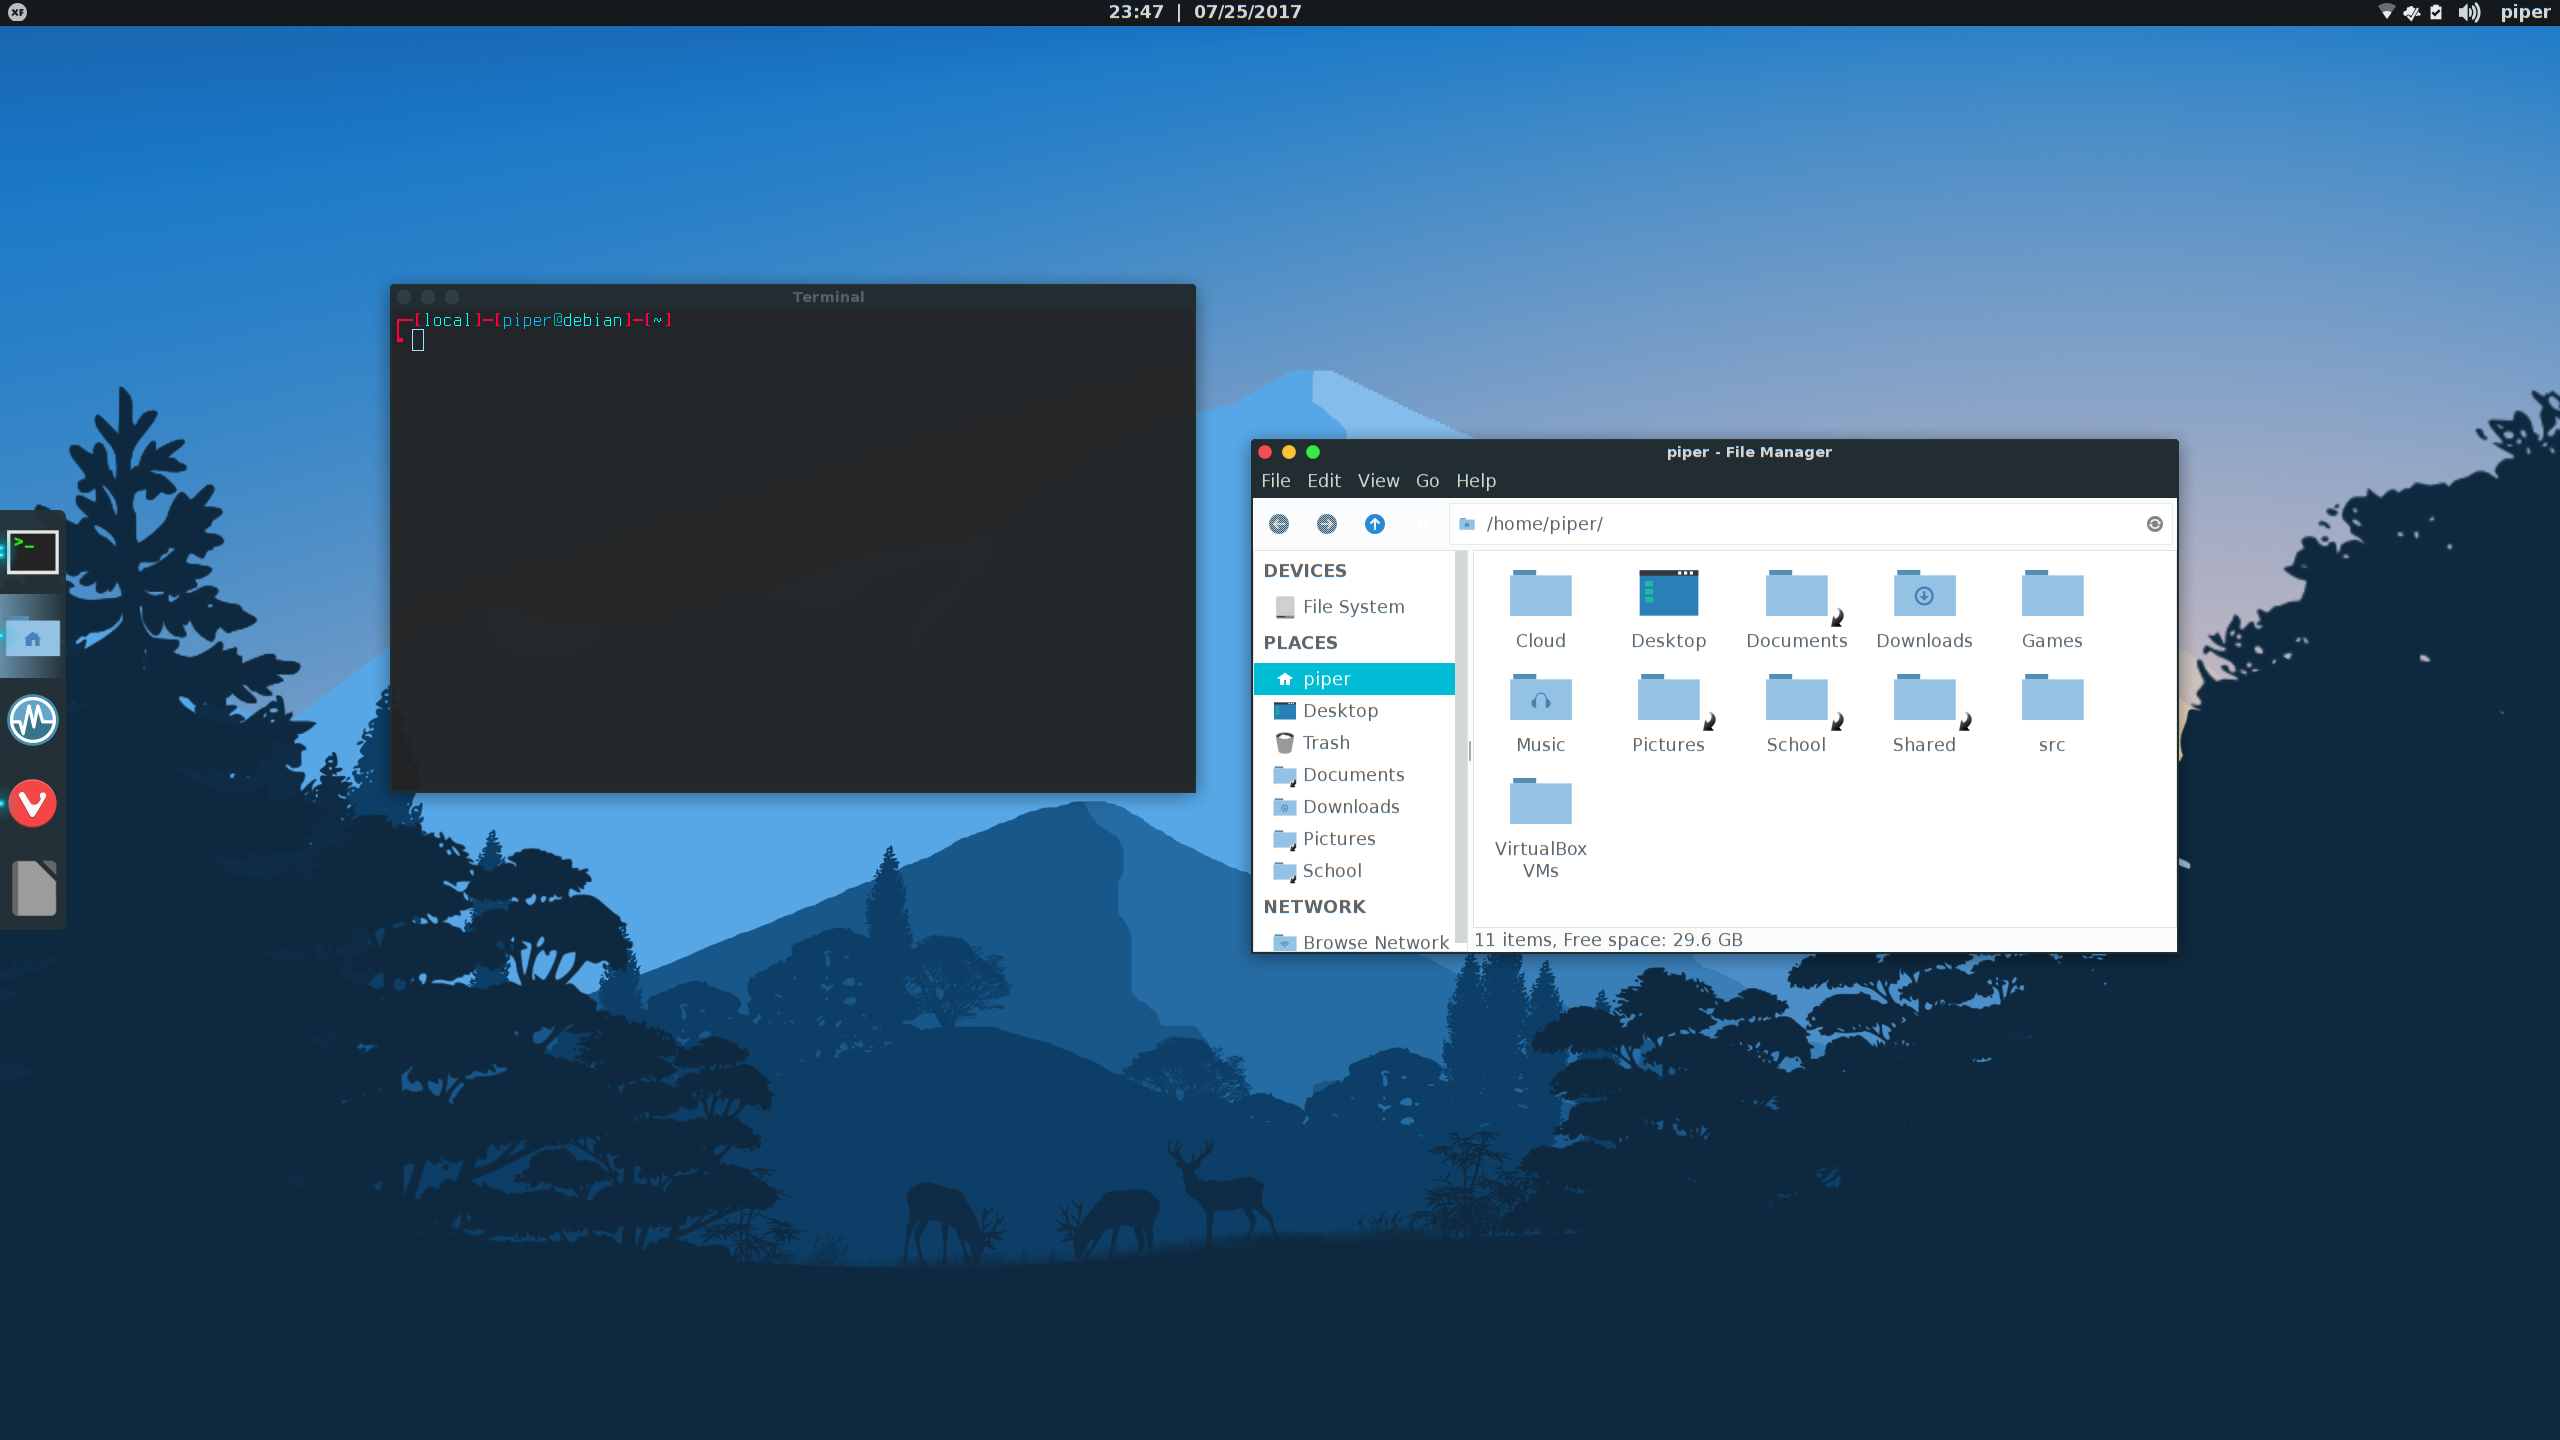Click Browse Network in the sidebar
The width and height of the screenshot is (2560, 1440).
tap(1375, 942)
